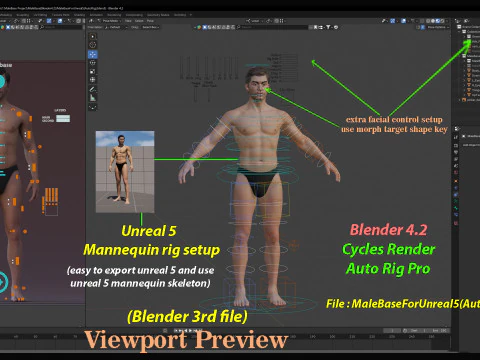Toggle the blue mirror option beside Pose Options

423,27
